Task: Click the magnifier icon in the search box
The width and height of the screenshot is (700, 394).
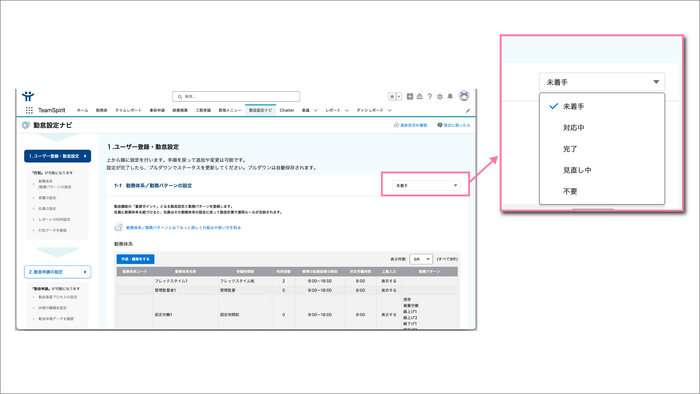Action: (x=180, y=96)
